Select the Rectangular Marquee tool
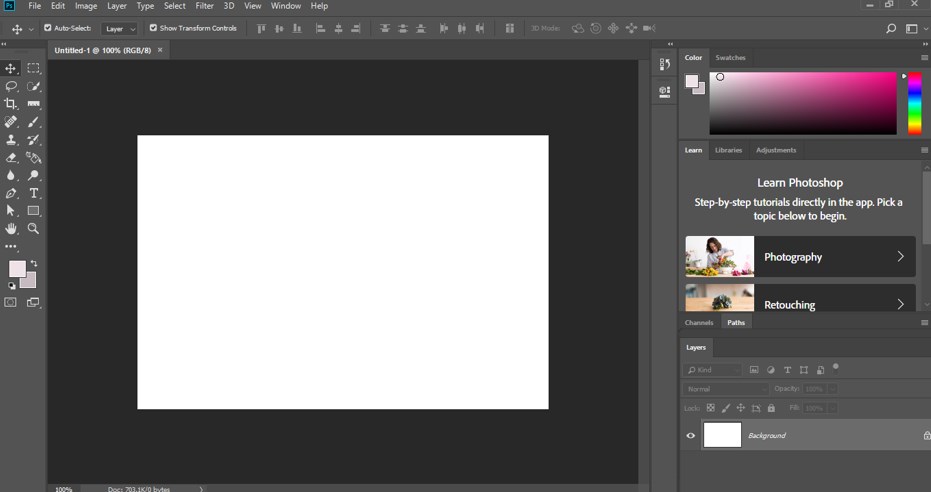 click(34, 68)
